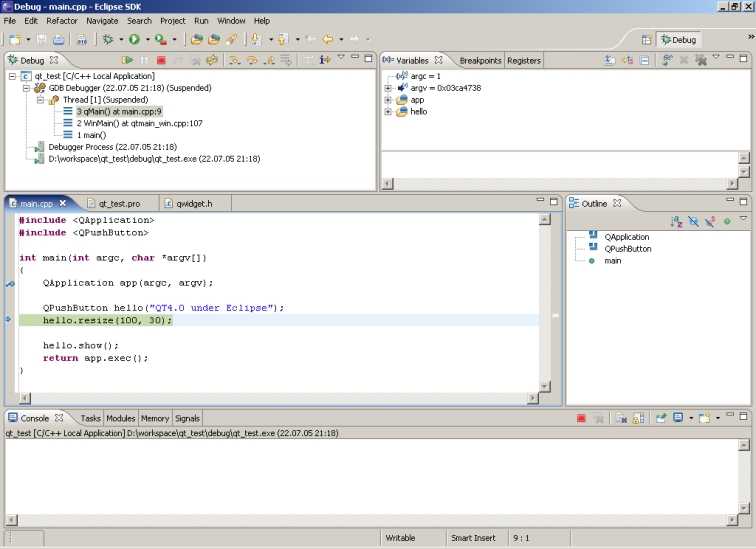The image size is (756, 549).
Task: Collapse the GDB Debugger tree node
Action: pyautogui.click(x=27, y=88)
